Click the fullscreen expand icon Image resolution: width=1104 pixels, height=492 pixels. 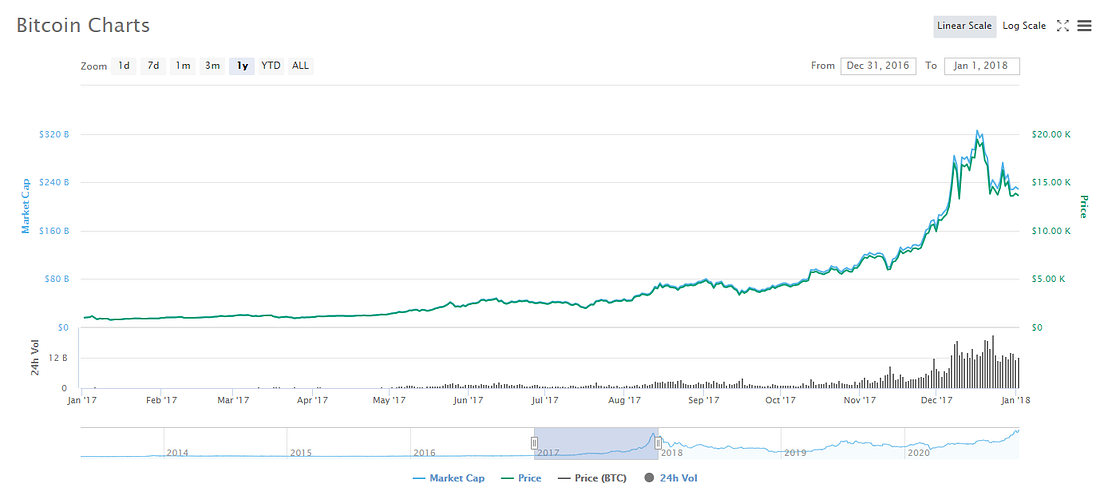tap(1062, 26)
